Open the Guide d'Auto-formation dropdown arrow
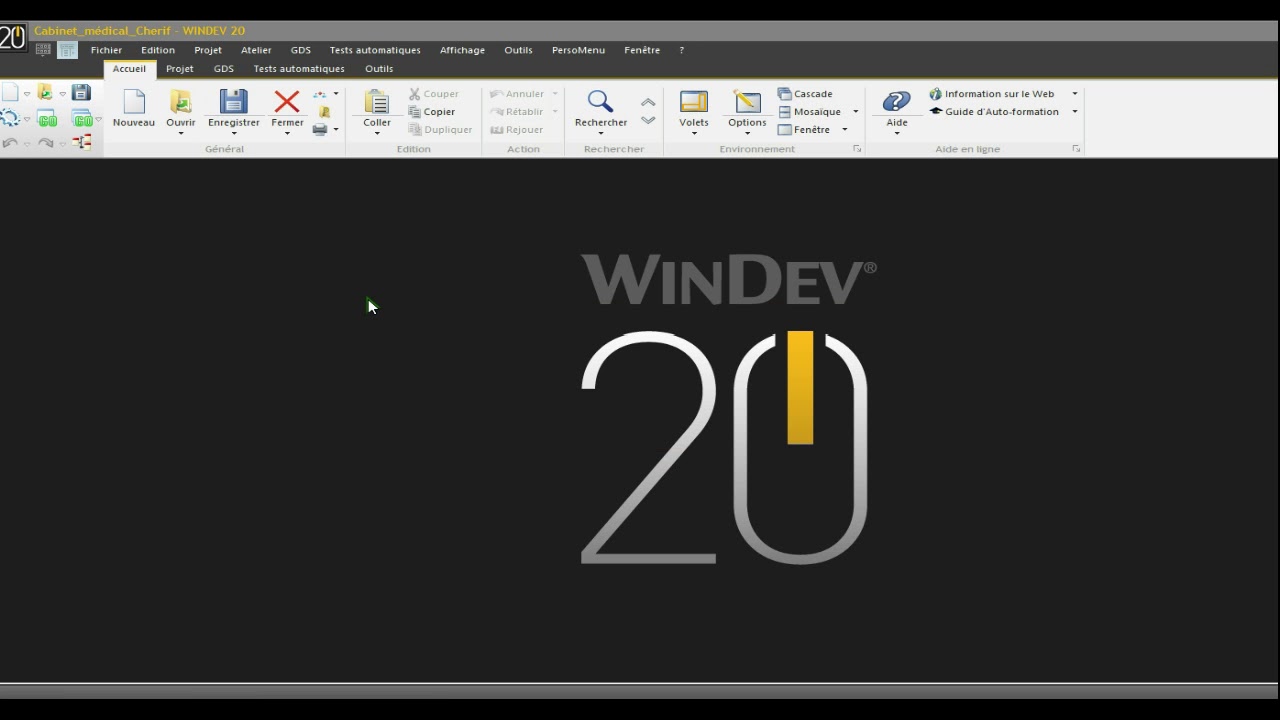1280x720 pixels. 1075,112
